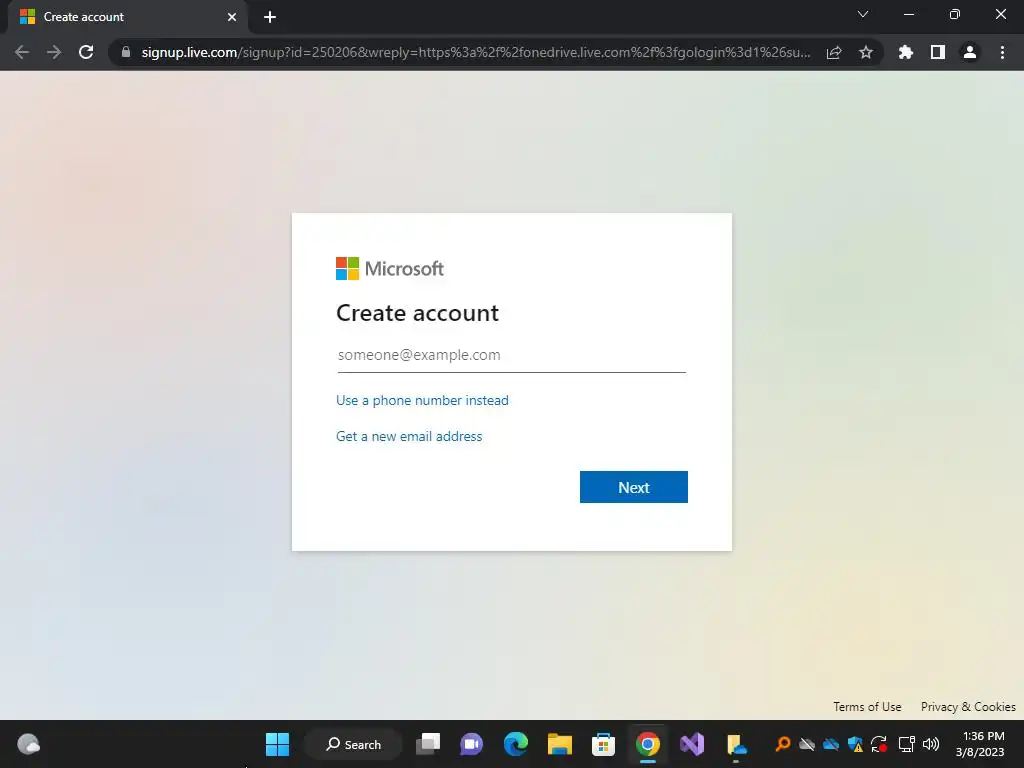Open the taskbar Search box
Image resolution: width=1024 pixels, height=768 pixels.
coord(353,744)
